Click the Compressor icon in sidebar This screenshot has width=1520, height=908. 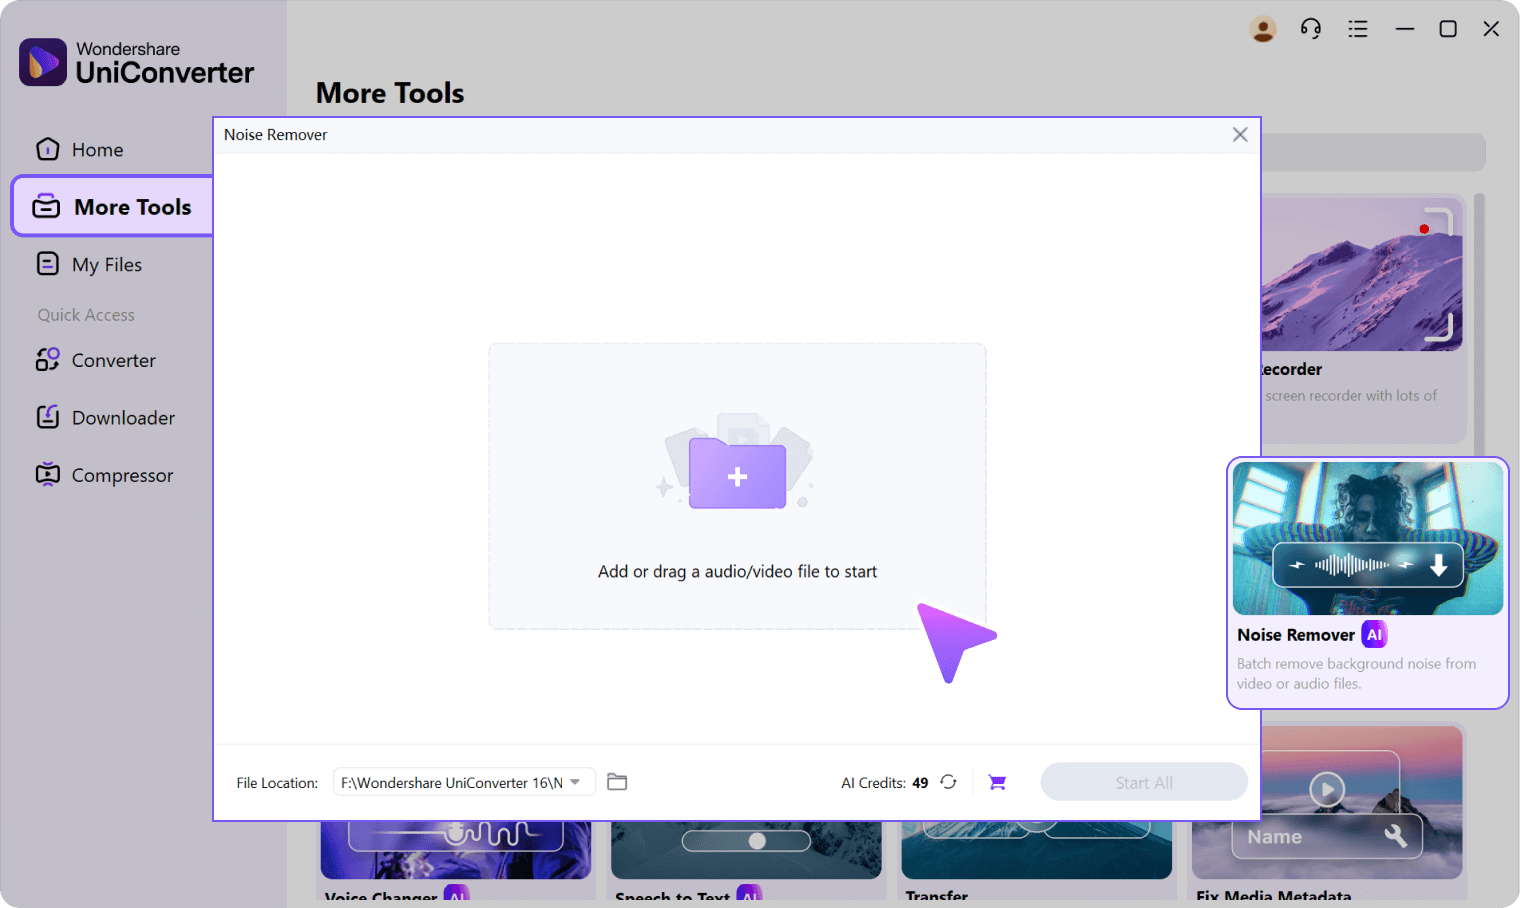pos(47,474)
